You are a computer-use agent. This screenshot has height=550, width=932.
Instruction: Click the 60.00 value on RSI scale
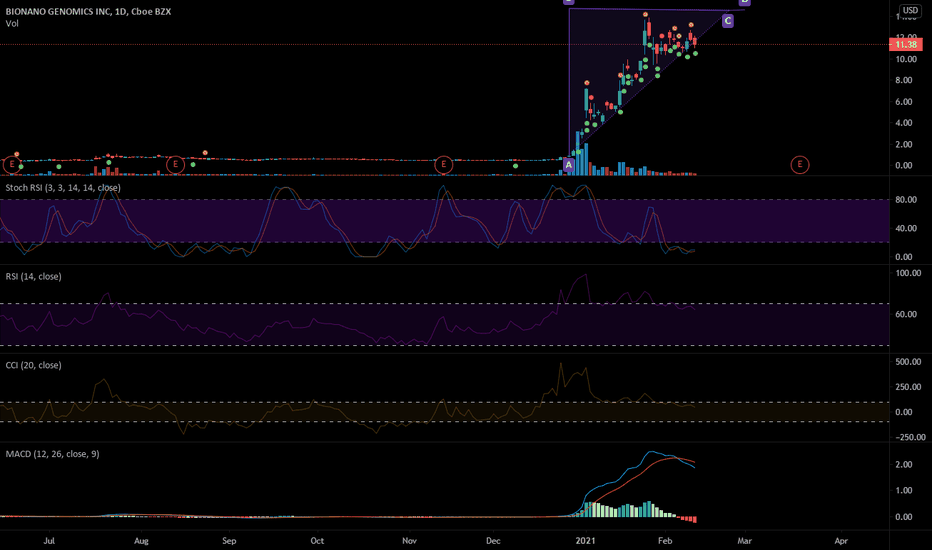coord(906,314)
